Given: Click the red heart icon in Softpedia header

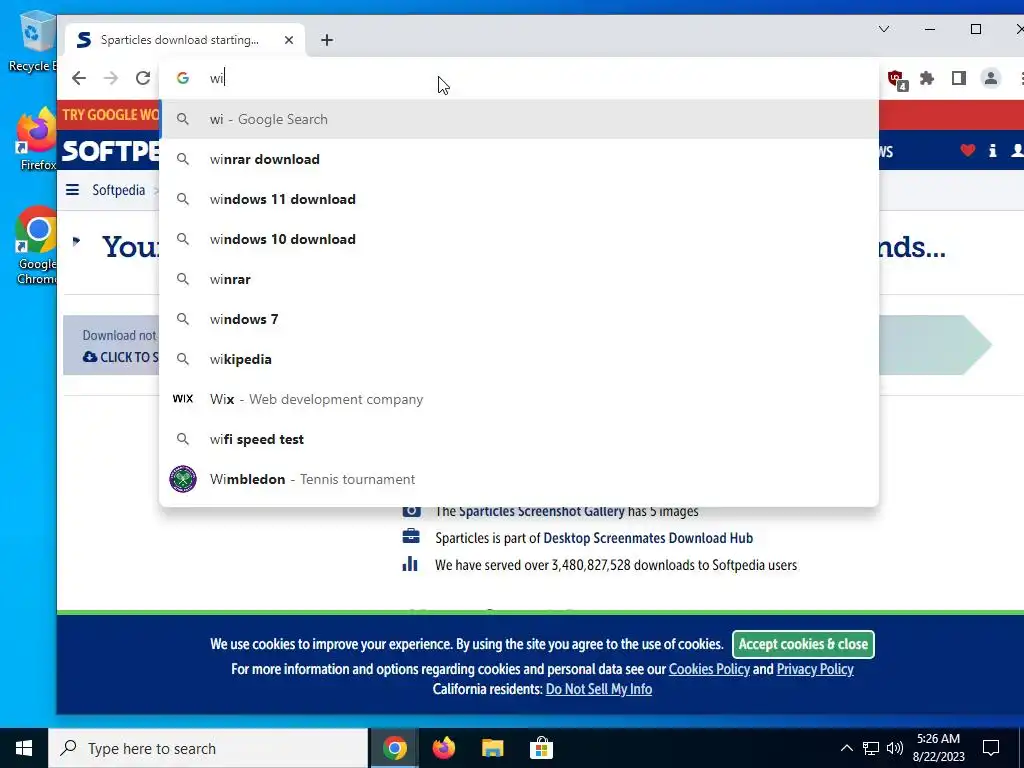Looking at the screenshot, I should tap(967, 151).
